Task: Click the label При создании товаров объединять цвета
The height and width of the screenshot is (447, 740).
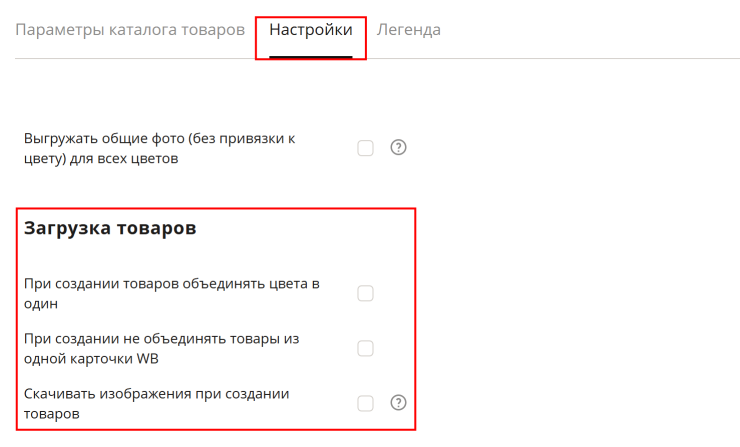Action: [x=172, y=294]
